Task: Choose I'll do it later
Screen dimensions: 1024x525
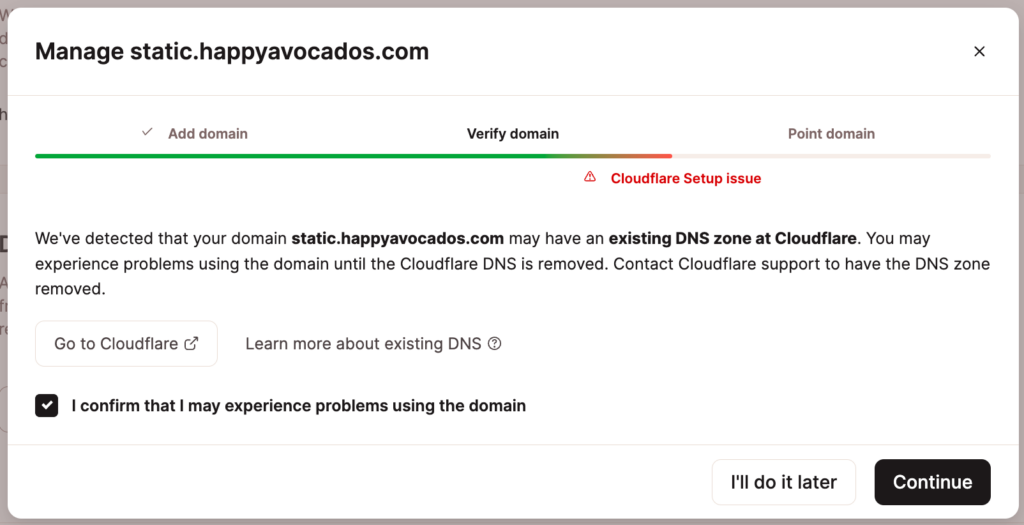Action: coord(783,482)
